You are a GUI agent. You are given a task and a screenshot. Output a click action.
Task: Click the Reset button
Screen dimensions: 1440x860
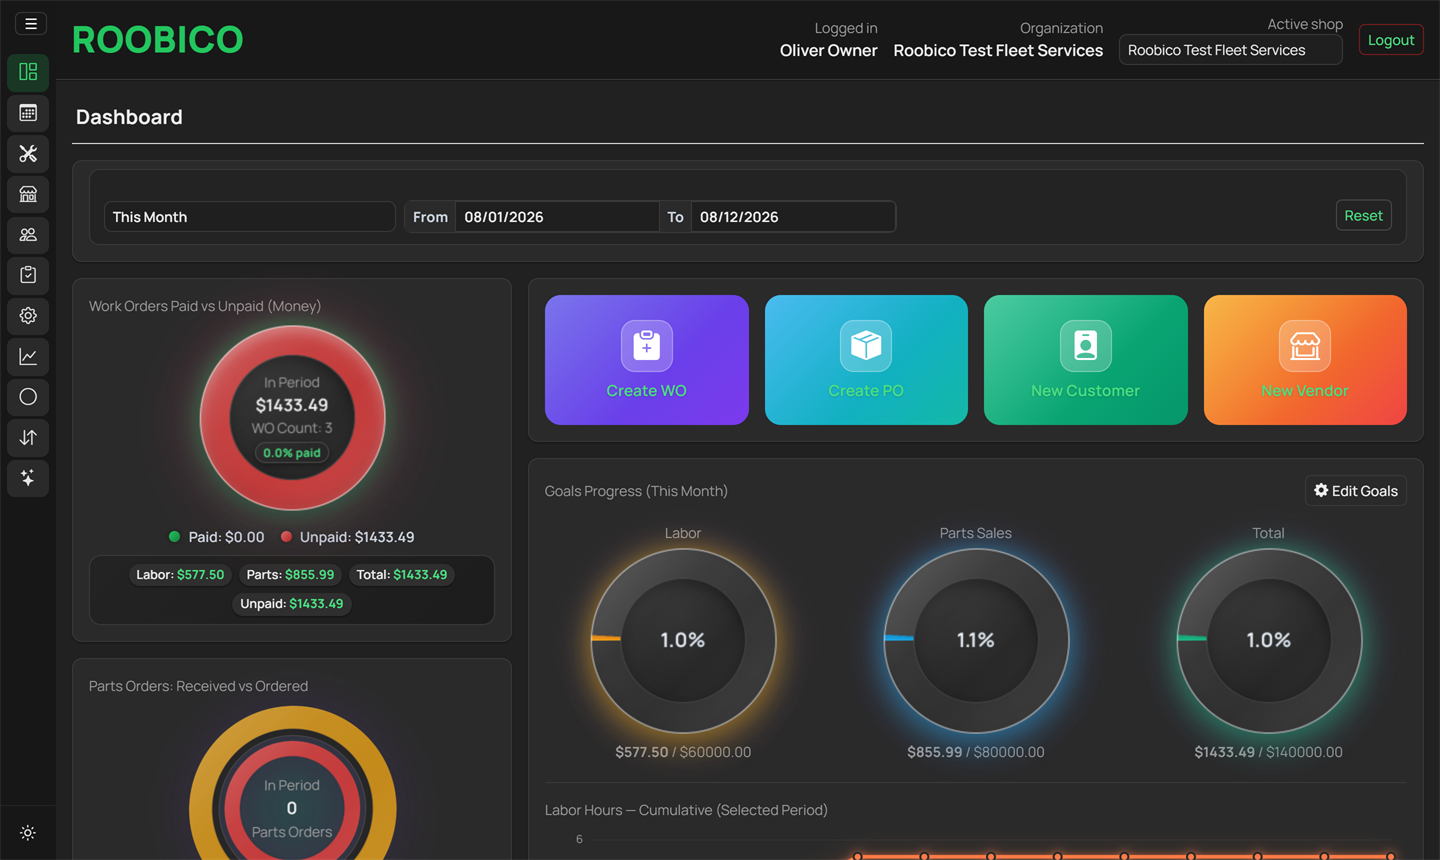click(x=1363, y=215)
